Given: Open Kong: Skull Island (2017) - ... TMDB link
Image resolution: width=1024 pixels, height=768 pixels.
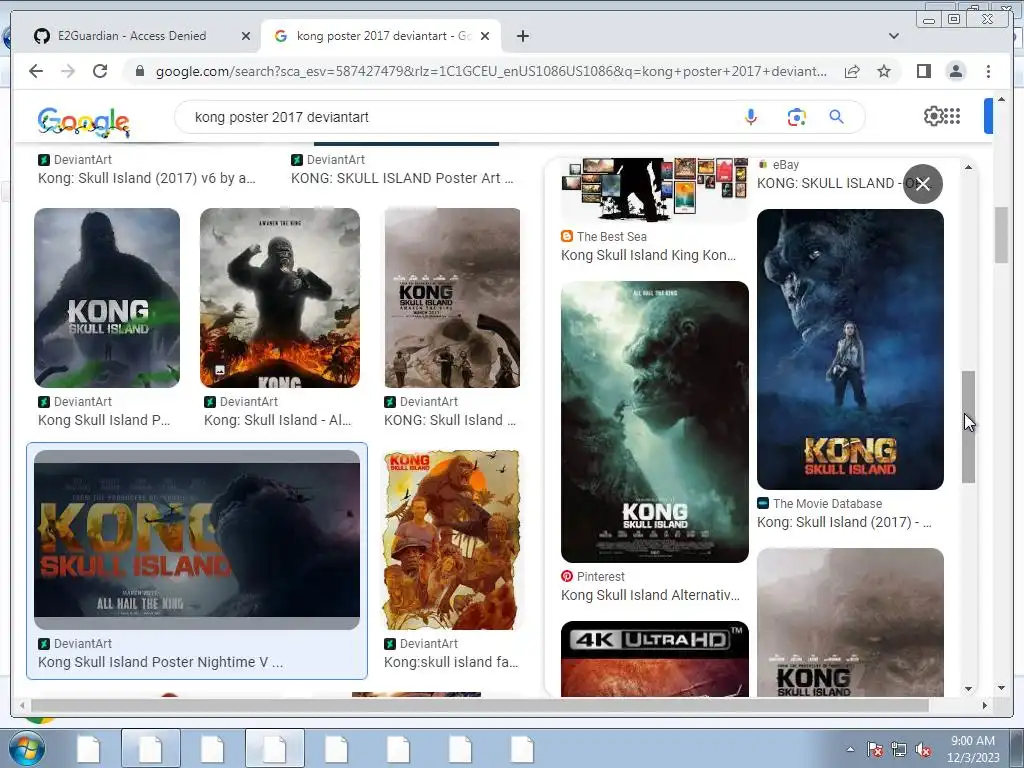Looking at the screenshot, I should [x=844, y=522].
